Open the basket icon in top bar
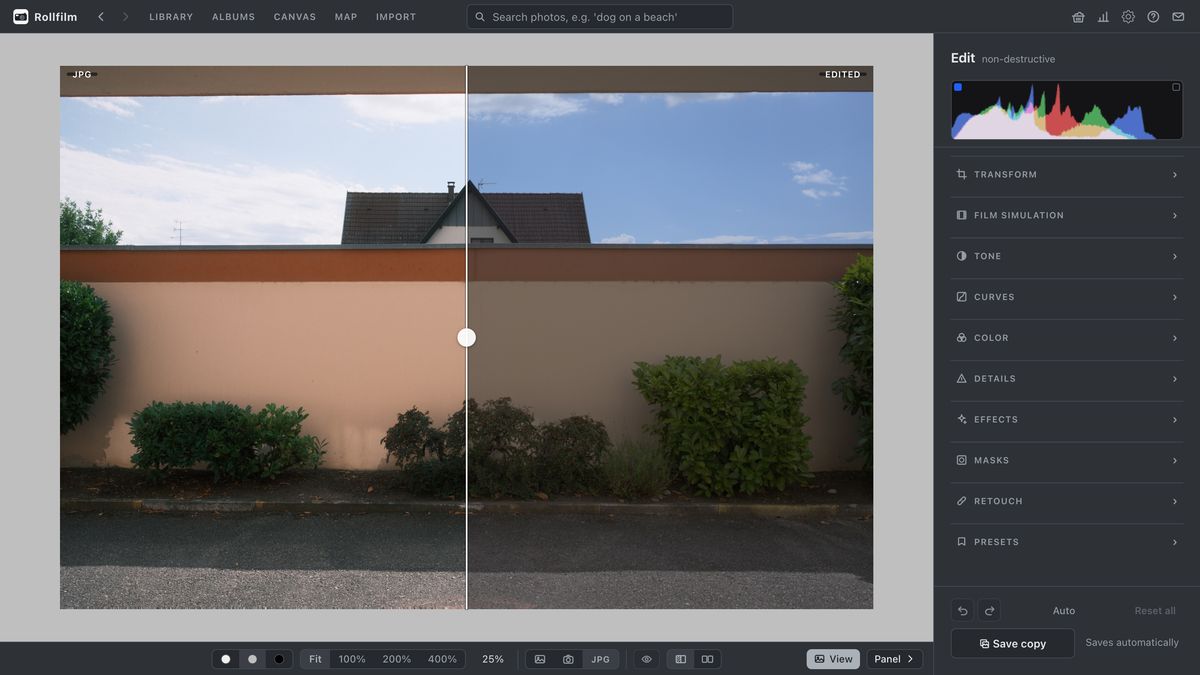This screenshot has height=675, width=1200. pyautogui.click(x=1078, y=17)
